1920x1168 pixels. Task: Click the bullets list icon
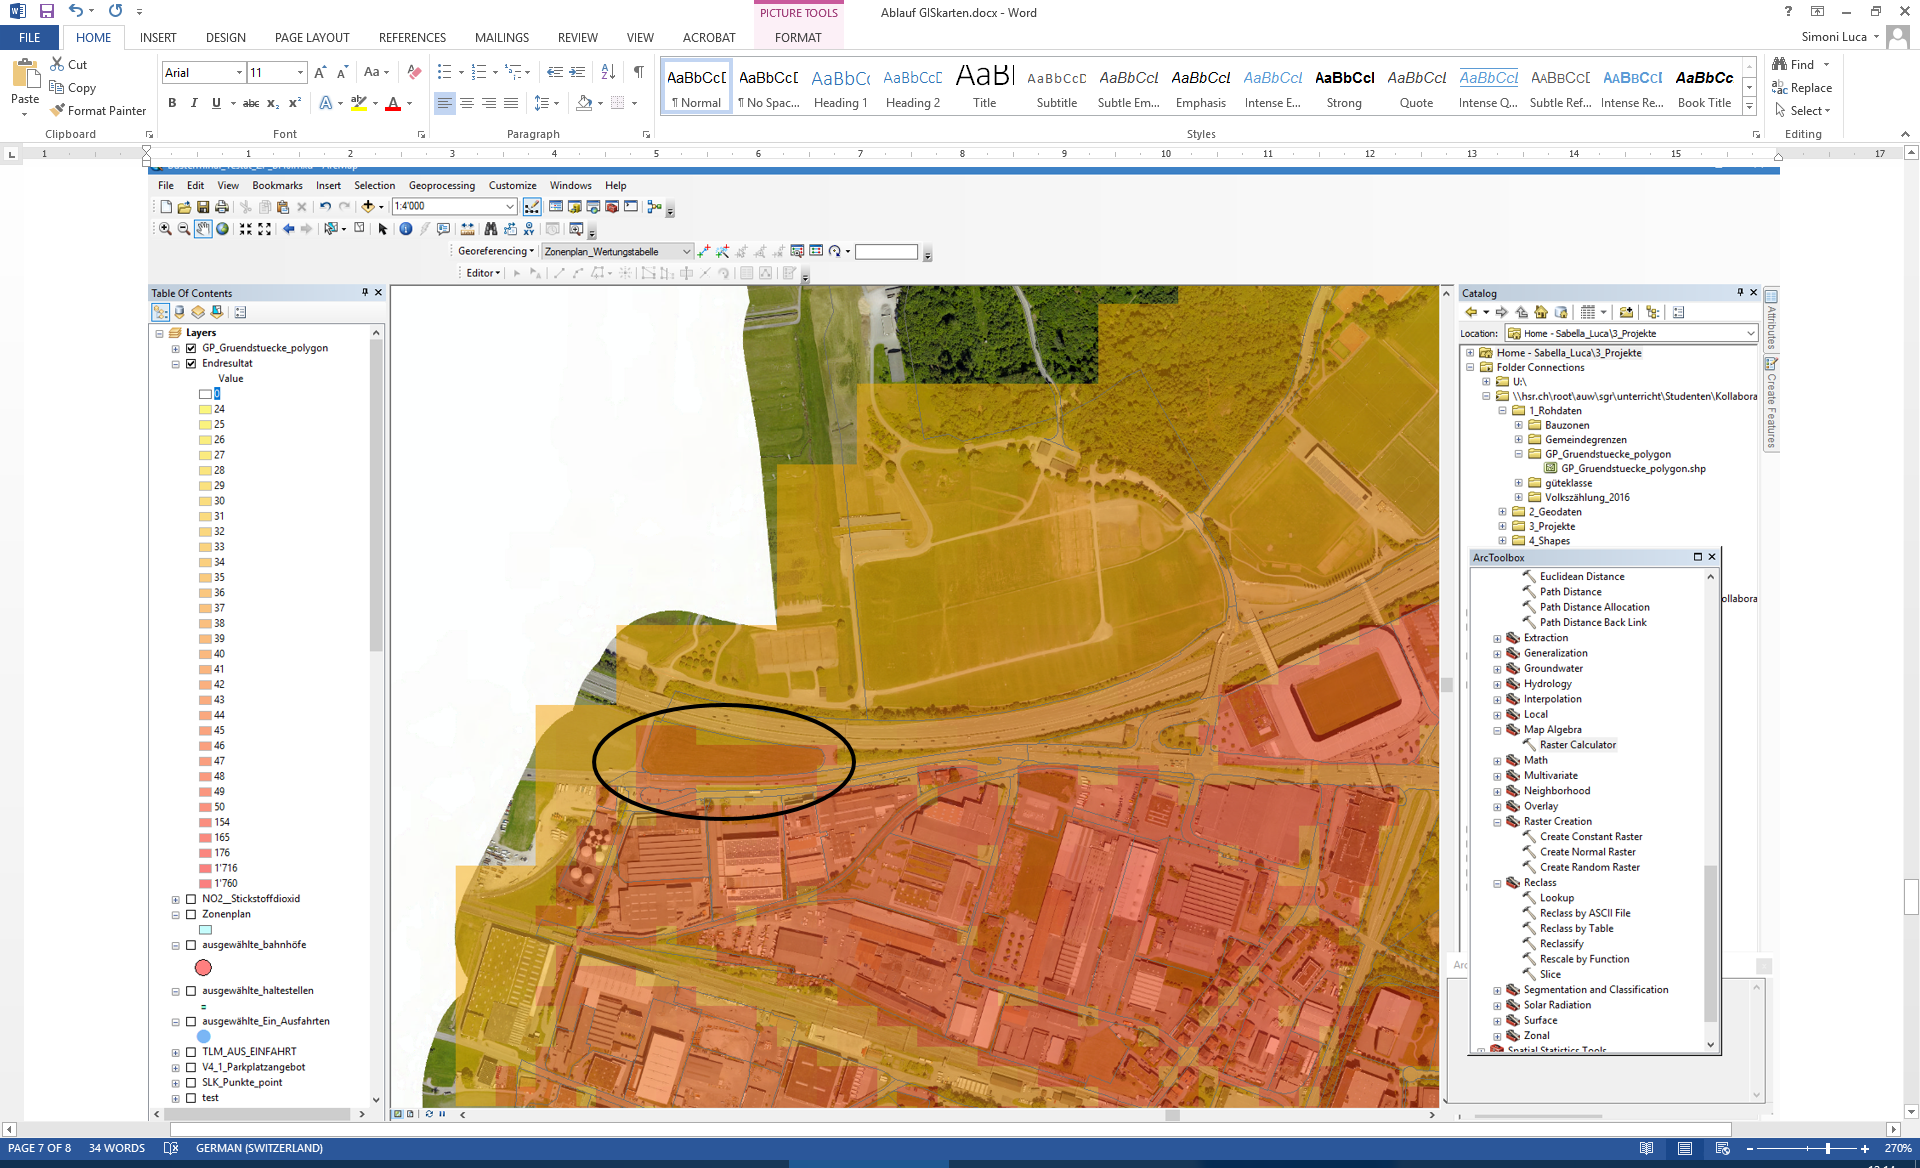(445, 72)
